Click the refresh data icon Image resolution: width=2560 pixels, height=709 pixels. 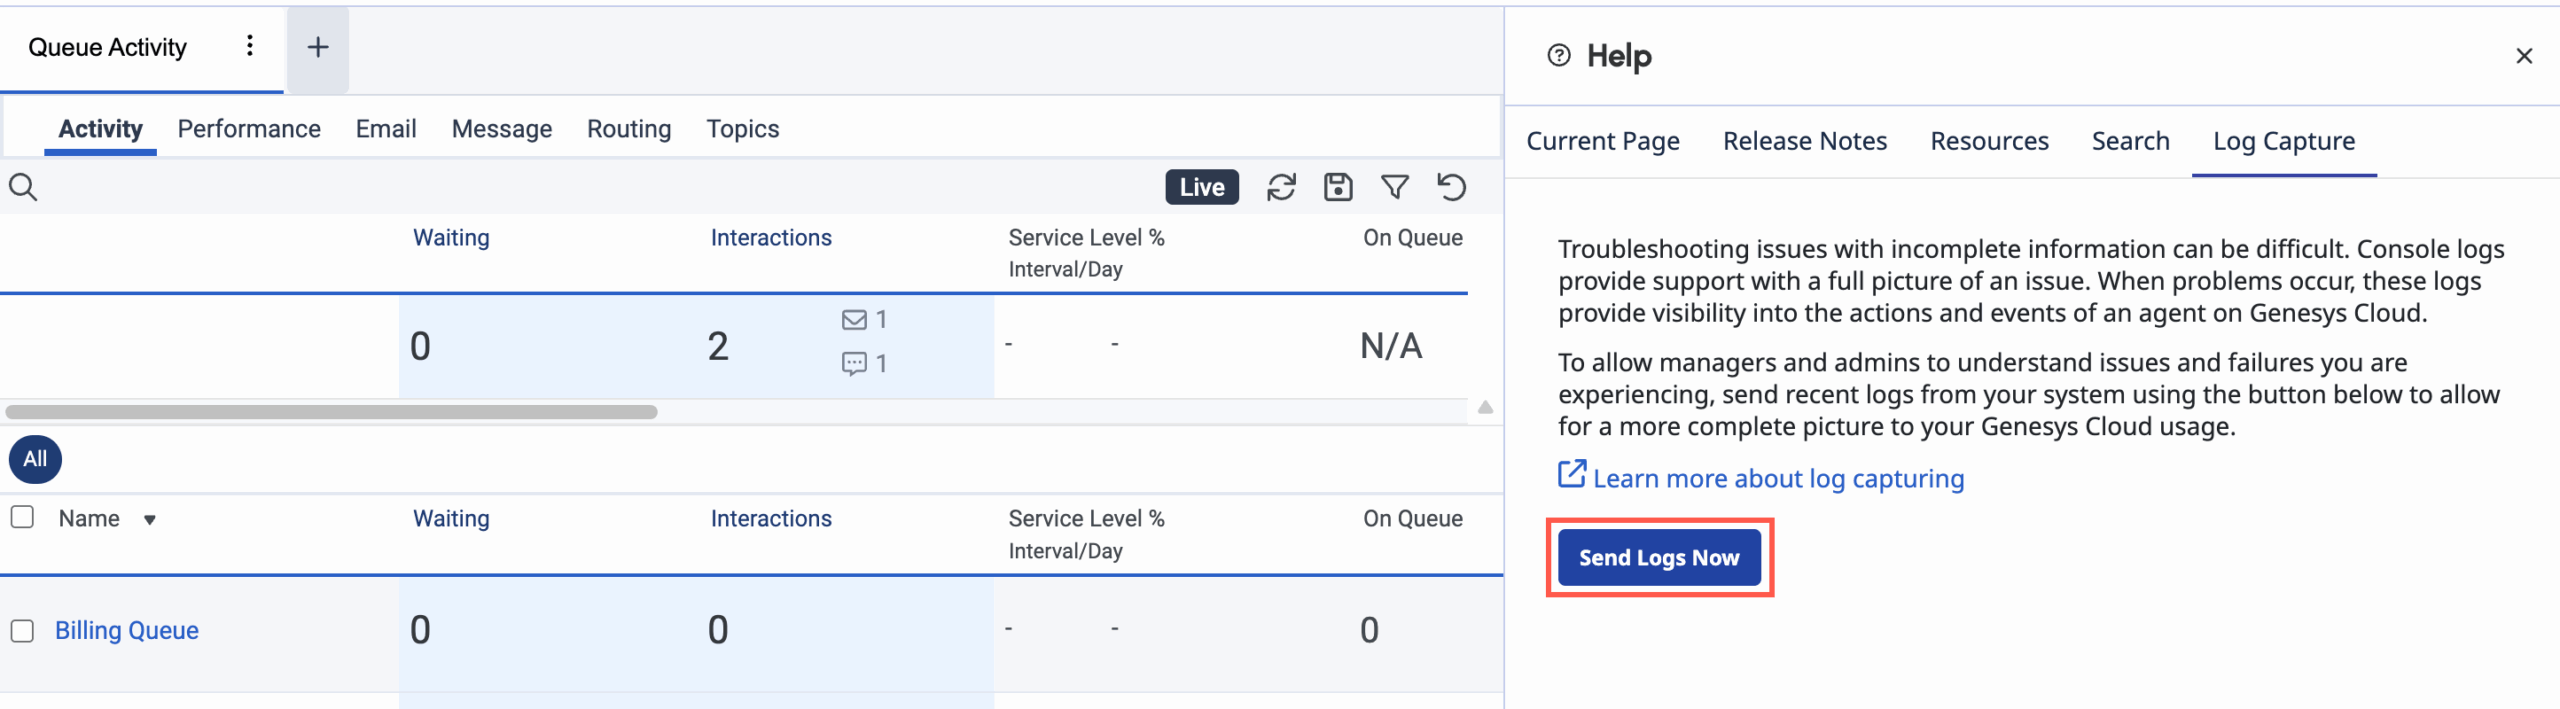pos(1281,187)
